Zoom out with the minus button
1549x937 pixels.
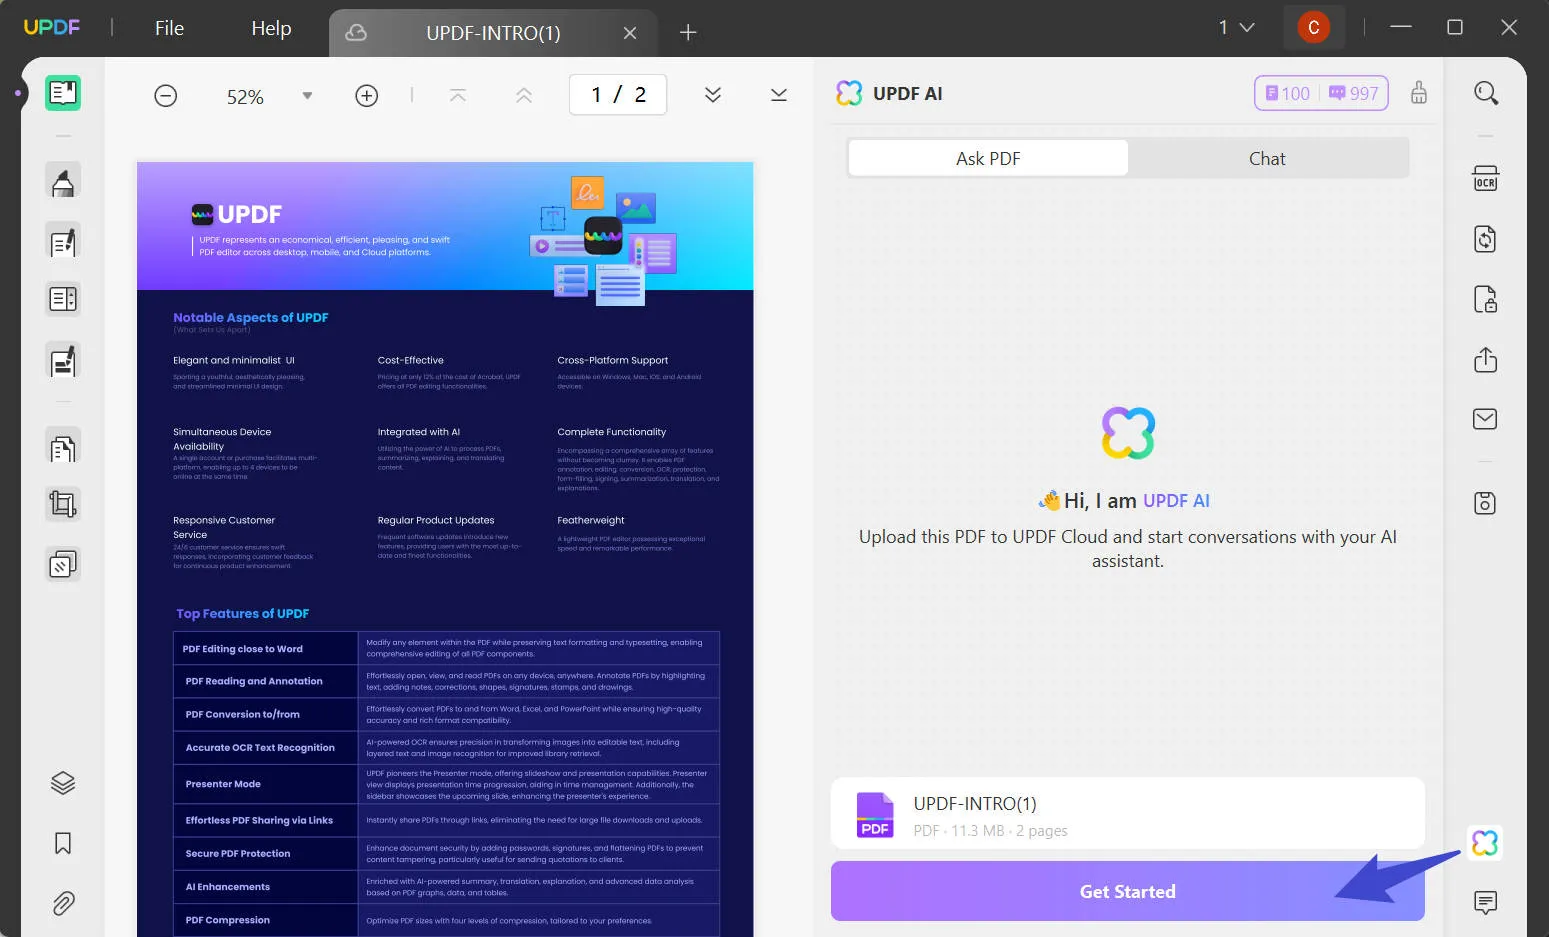click(166, 96)
